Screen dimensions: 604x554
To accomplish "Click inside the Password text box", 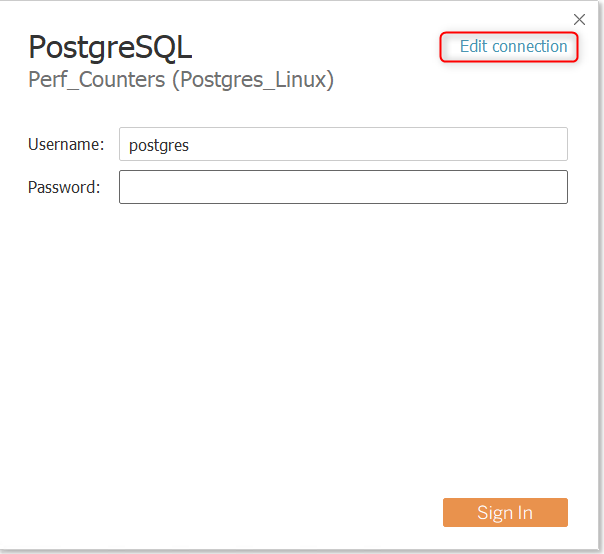I will [343, 187].
